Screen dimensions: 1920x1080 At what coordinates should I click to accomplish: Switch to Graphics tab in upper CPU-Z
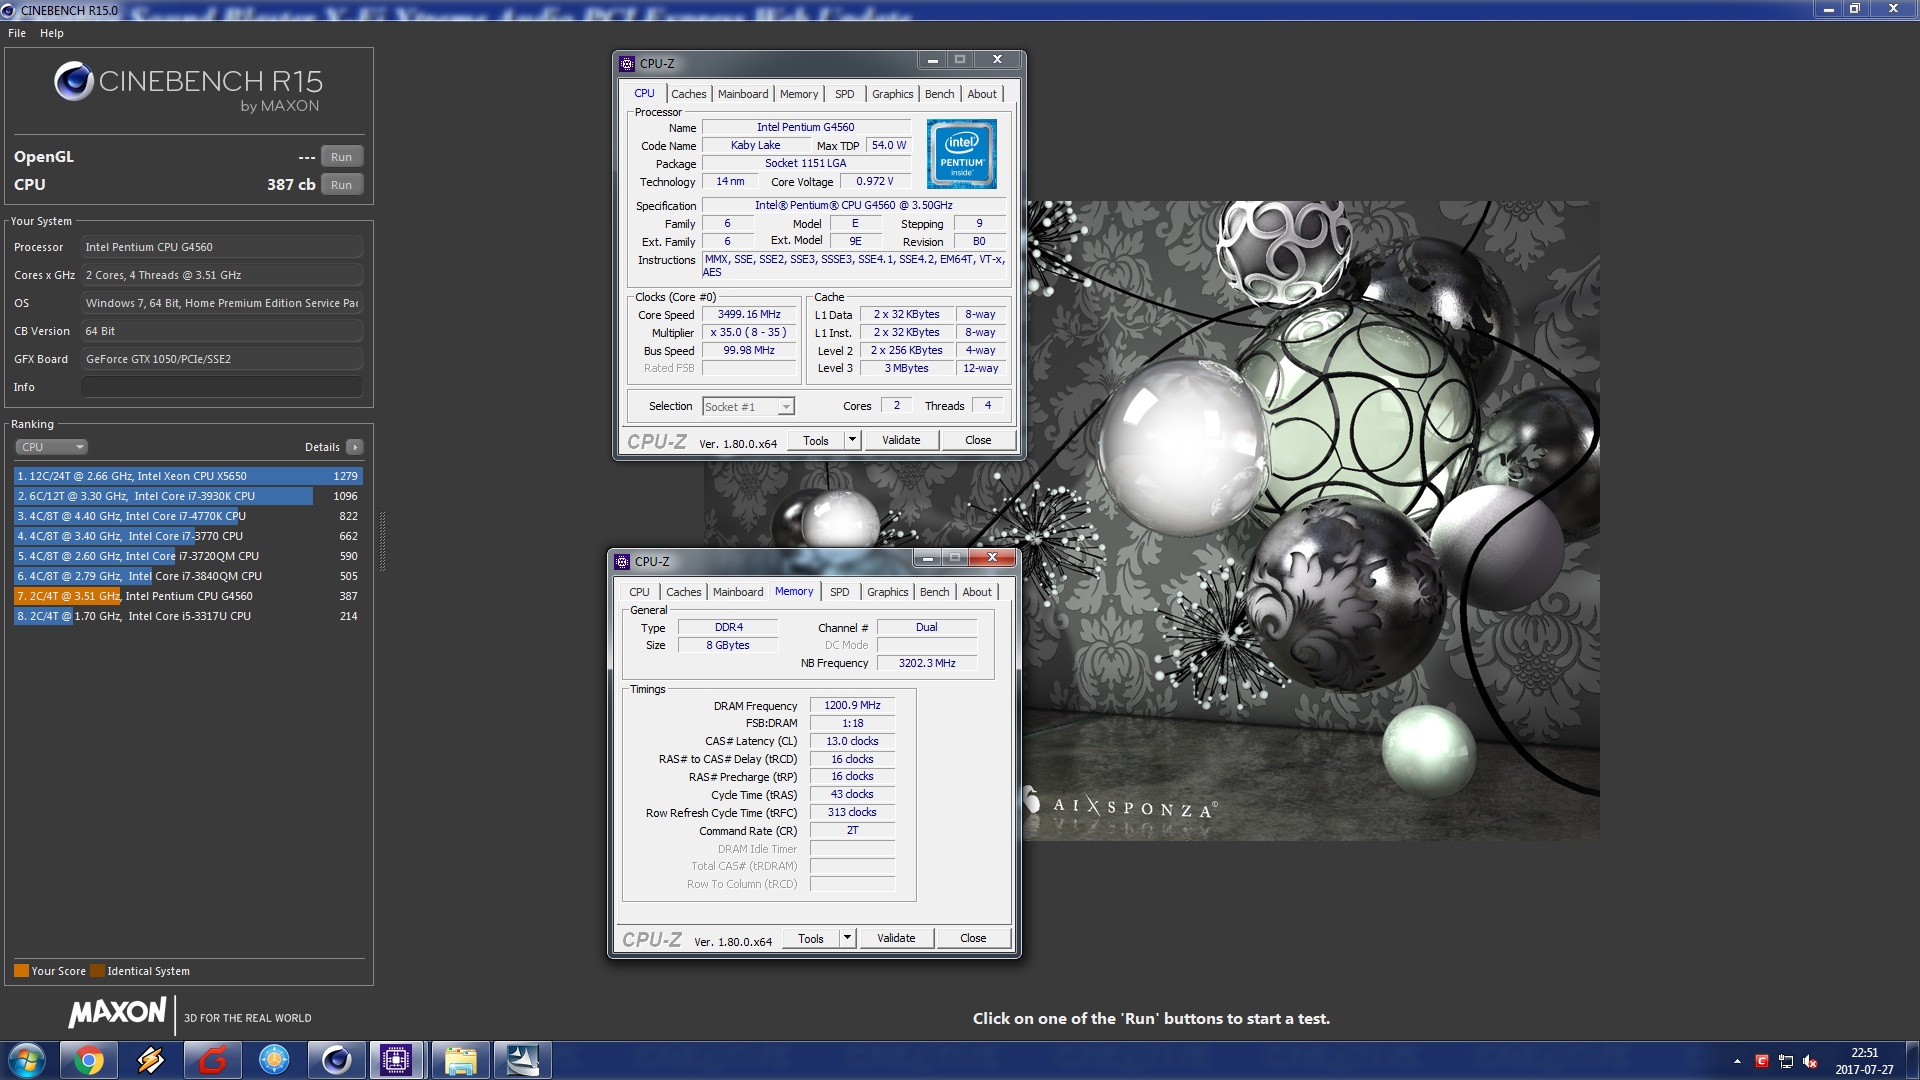point(893,94)
